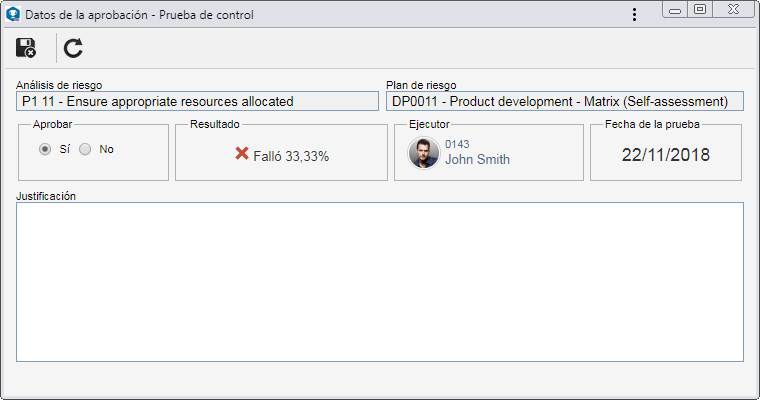Maximize the approval data window
Screen dimensions: 760x400
point(700,10)
